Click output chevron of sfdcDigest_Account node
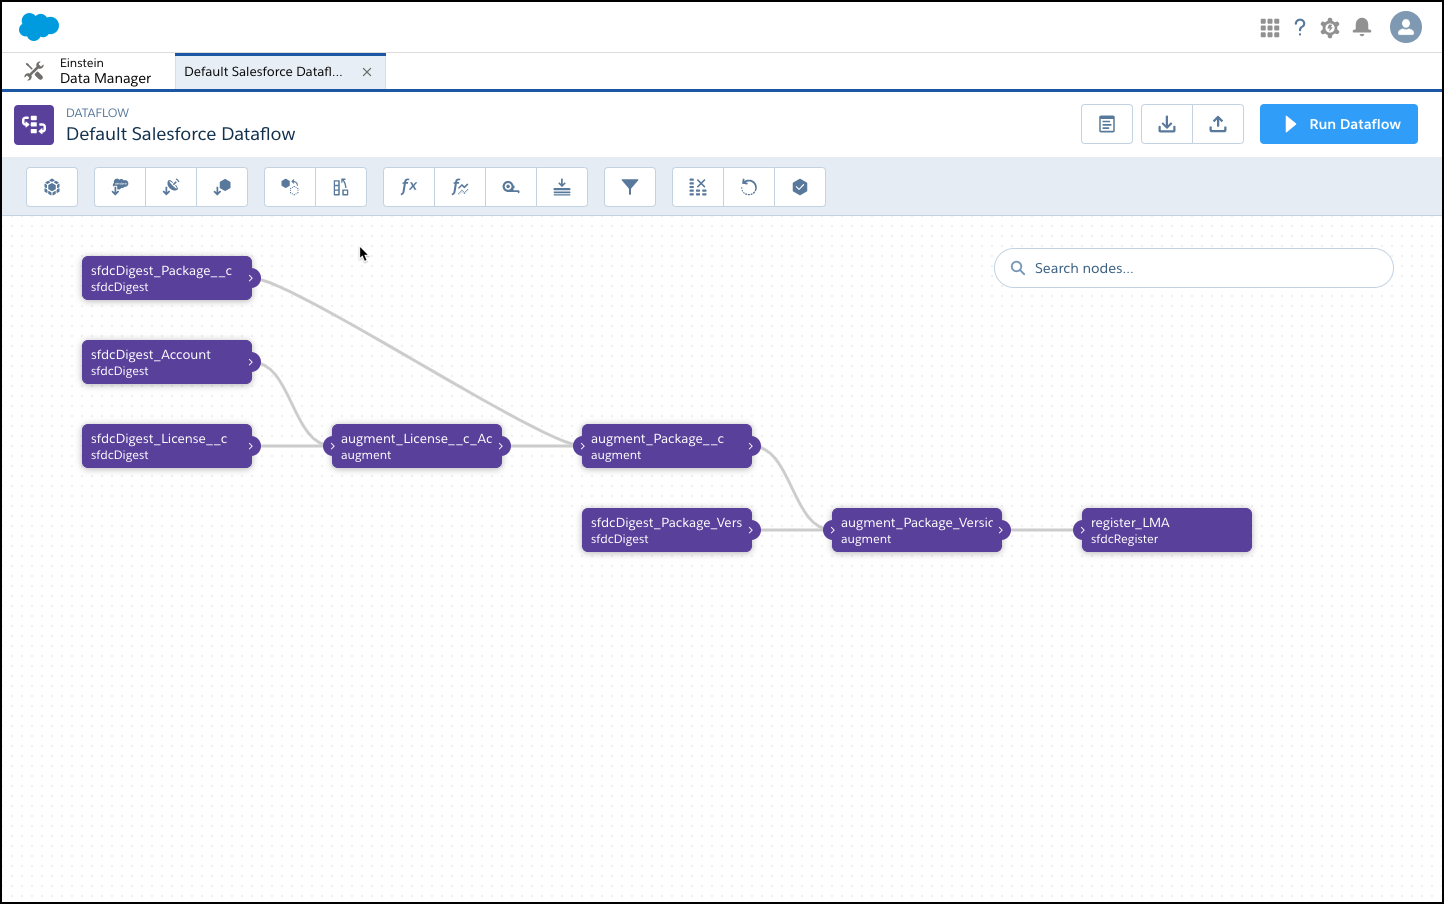The height and width of the screenshot is (904, 1444). click(x=251, y=362)
